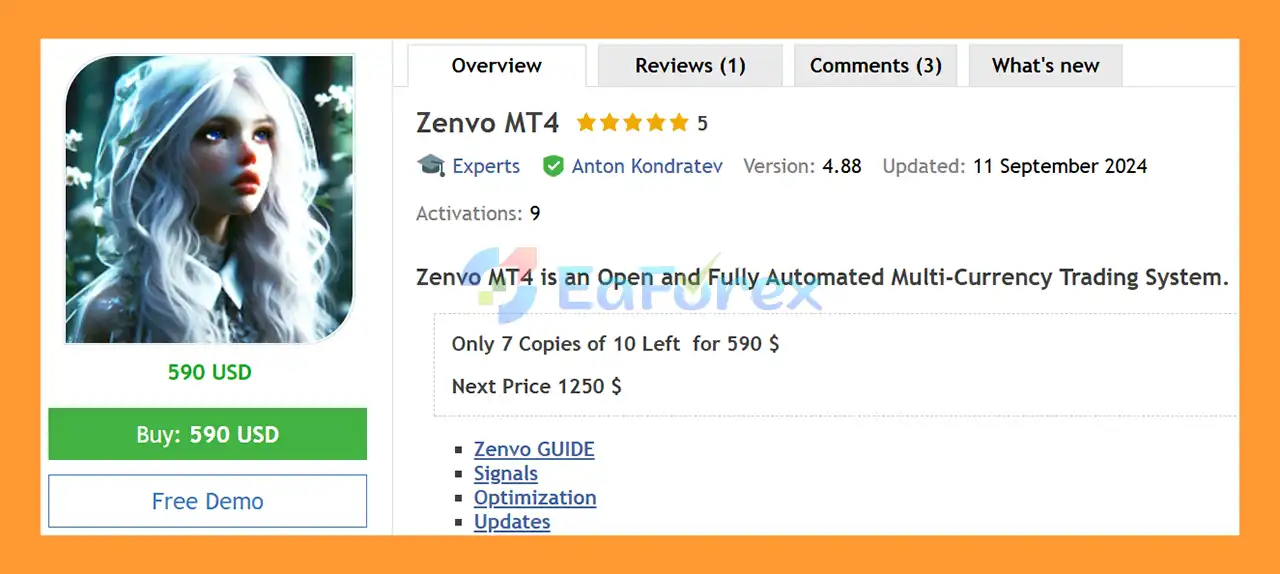Open the Zenvo GUIDE link
Screen dimensions: 1280x574
coord(534,449)
